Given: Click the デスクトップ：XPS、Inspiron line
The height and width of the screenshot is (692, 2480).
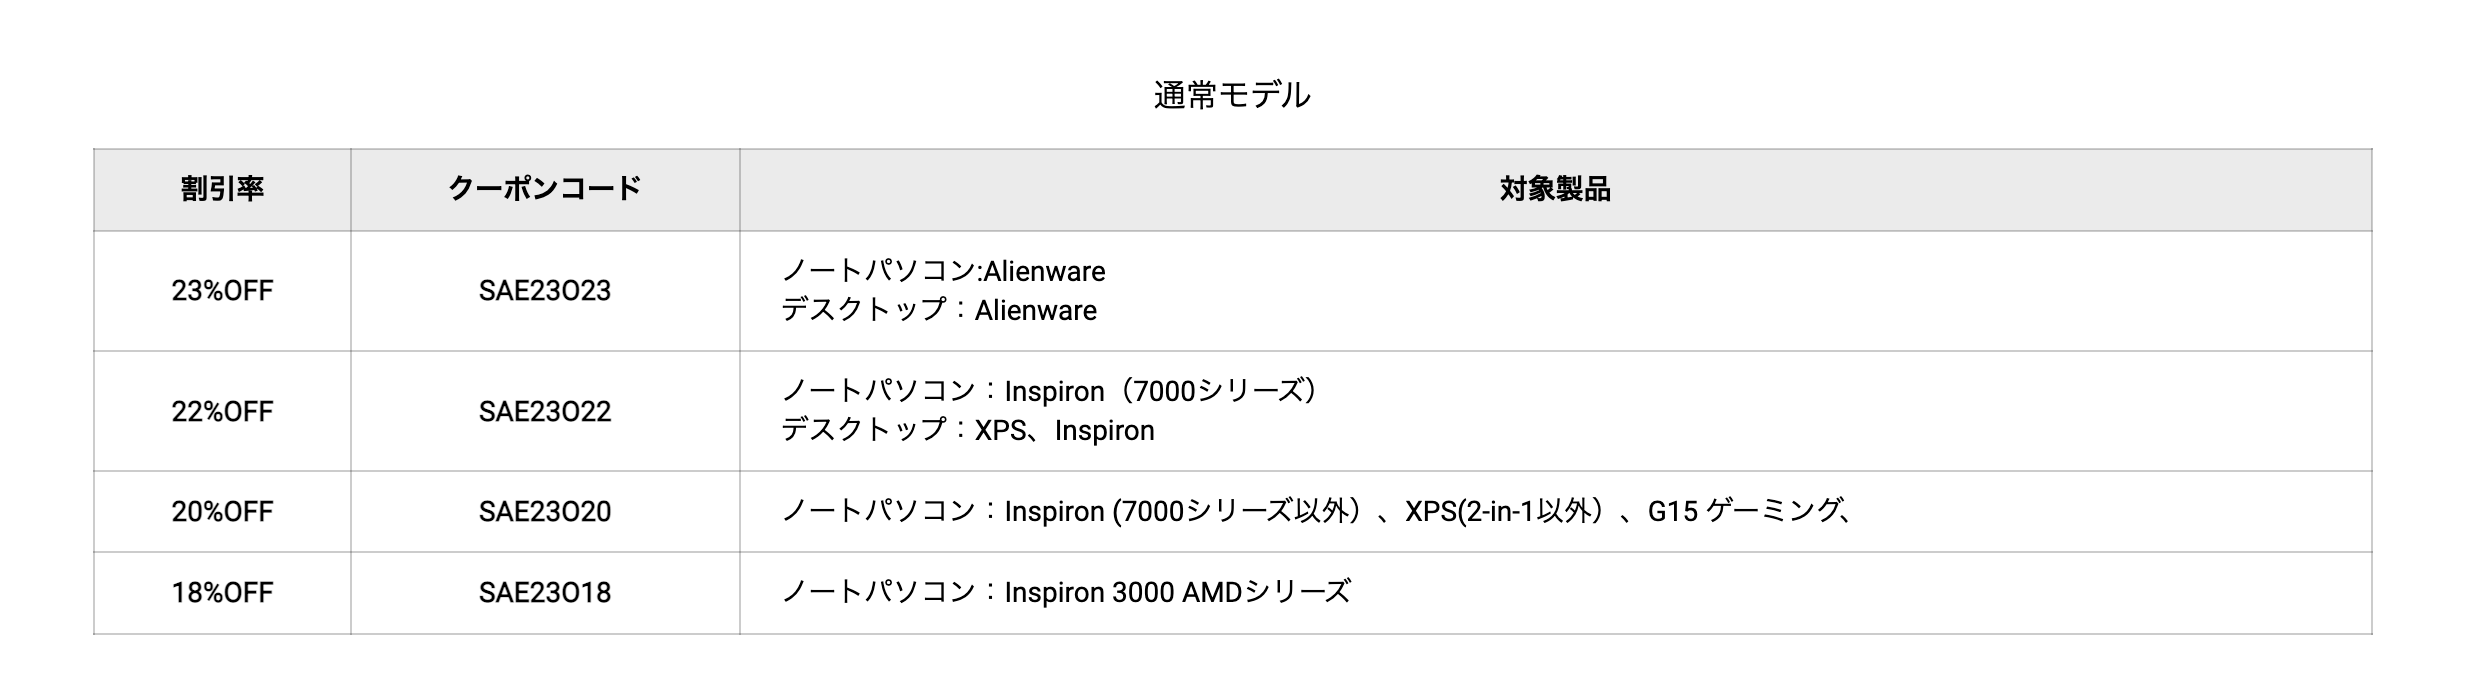Looking at the screenshot, I should [968, 430].
